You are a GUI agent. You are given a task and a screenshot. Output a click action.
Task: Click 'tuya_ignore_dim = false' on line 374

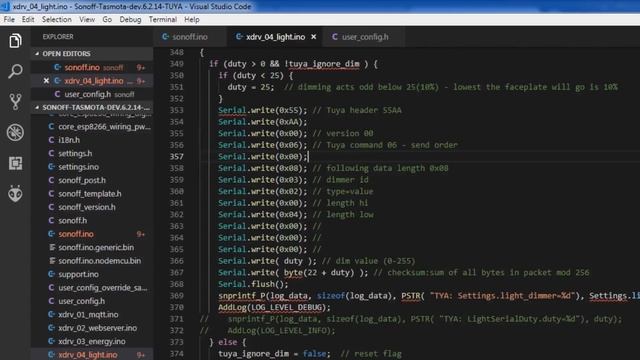(x=272, y=353)
